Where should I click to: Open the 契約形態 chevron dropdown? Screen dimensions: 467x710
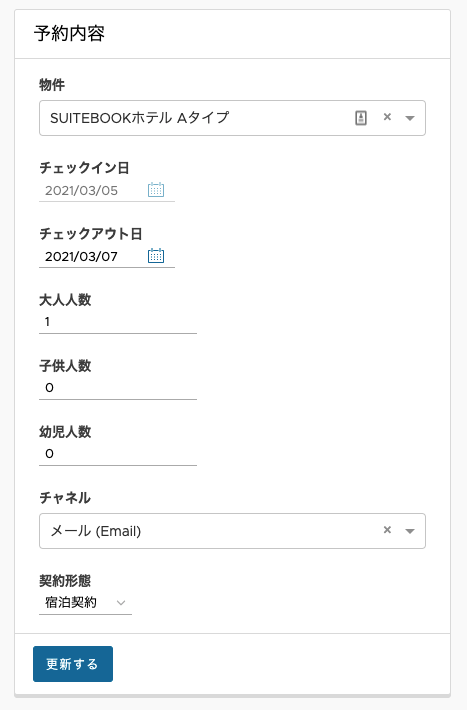(120, 603)
